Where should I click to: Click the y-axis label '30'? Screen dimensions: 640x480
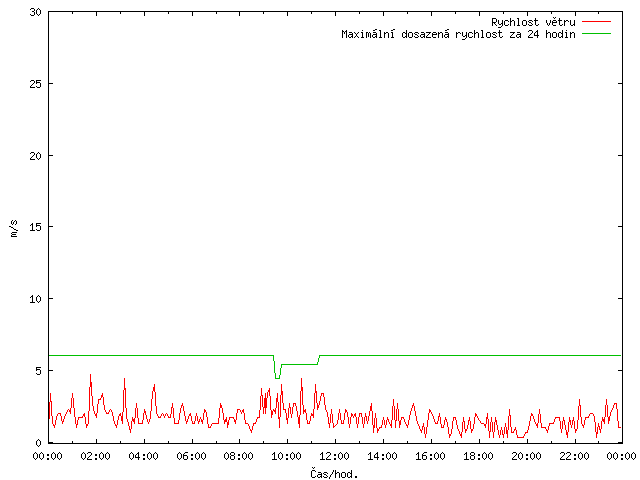[x=36, y=12]
